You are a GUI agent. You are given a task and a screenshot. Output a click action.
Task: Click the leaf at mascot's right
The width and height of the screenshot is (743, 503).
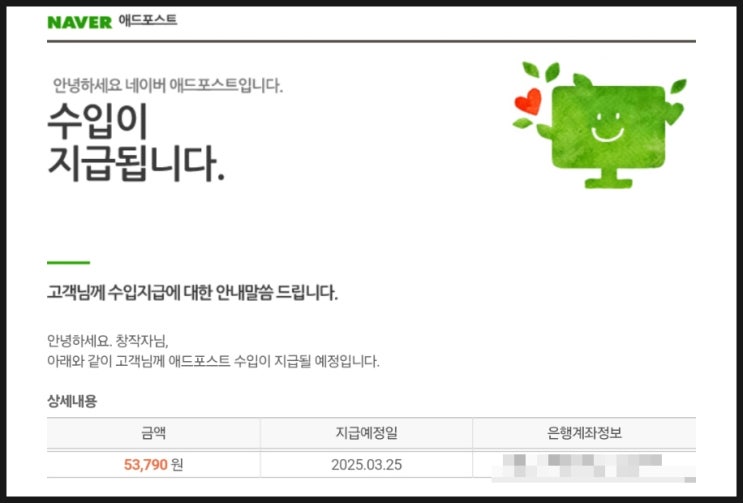point(679,86)
